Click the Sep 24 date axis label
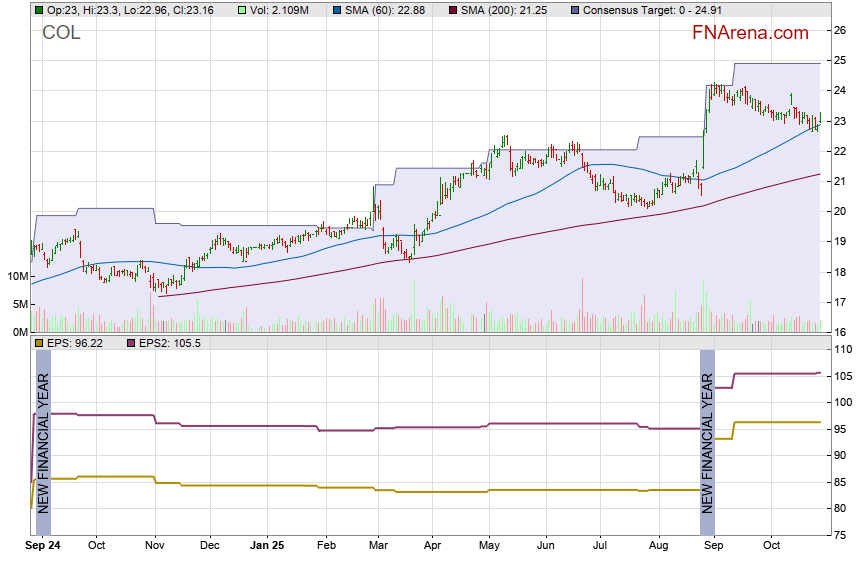This screenshot has width=859, height=566. click(43, 546)
